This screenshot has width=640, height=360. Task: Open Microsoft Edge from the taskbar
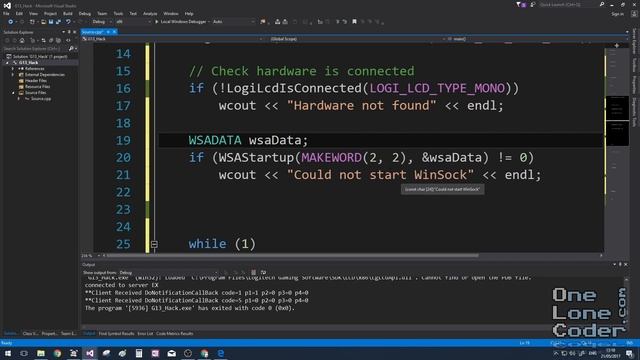221,353
